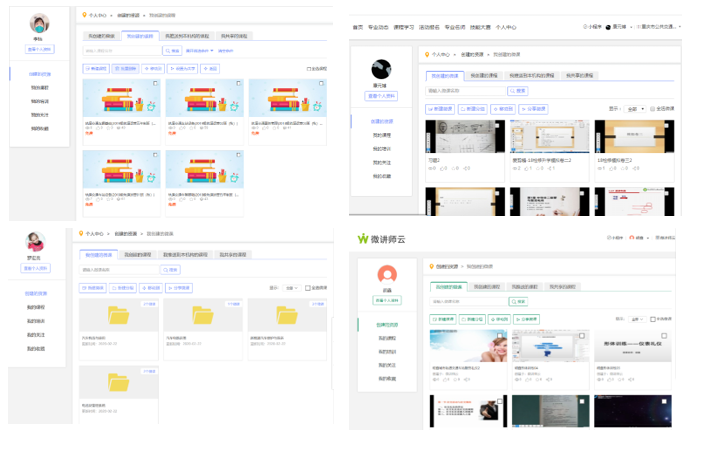Switch to 我共享的课程 tab in the globe-avatar panel
The height and width of the screenshot is (464, 706).
(579, 76)
